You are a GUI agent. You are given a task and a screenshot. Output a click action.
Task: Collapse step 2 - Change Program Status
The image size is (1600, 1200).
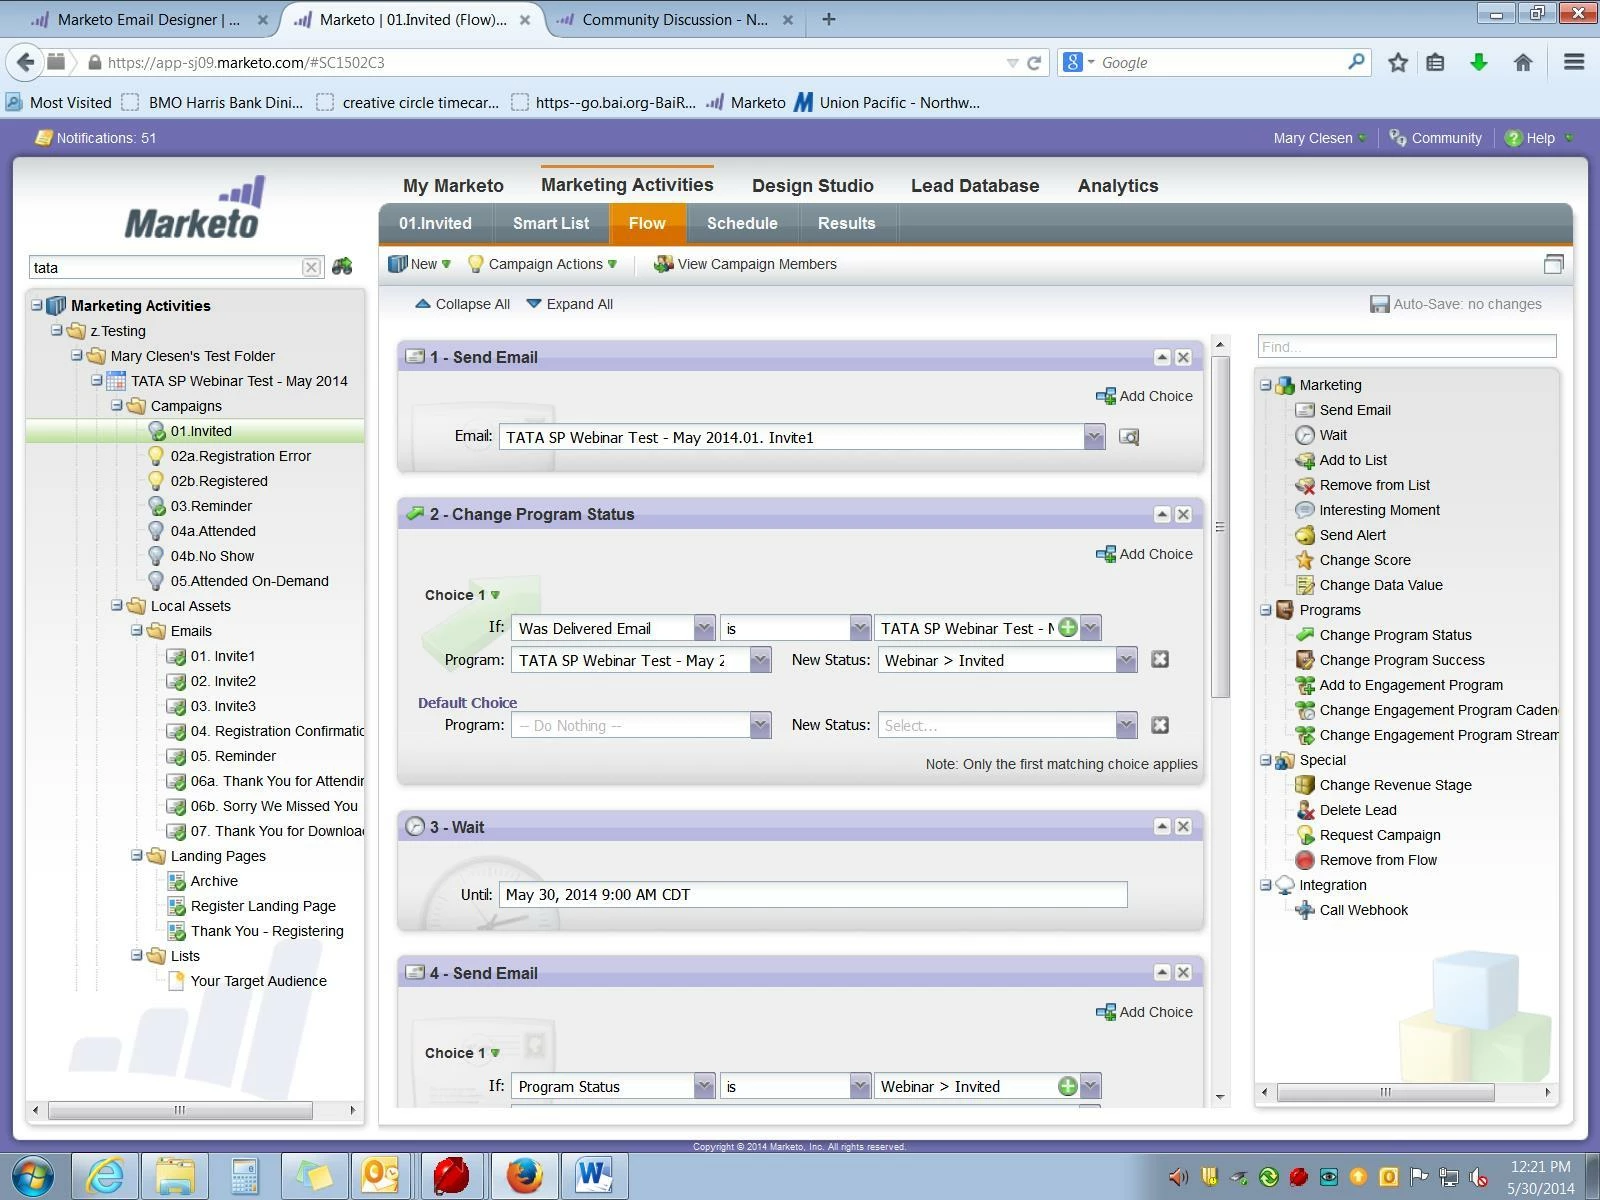[1161, 514]
